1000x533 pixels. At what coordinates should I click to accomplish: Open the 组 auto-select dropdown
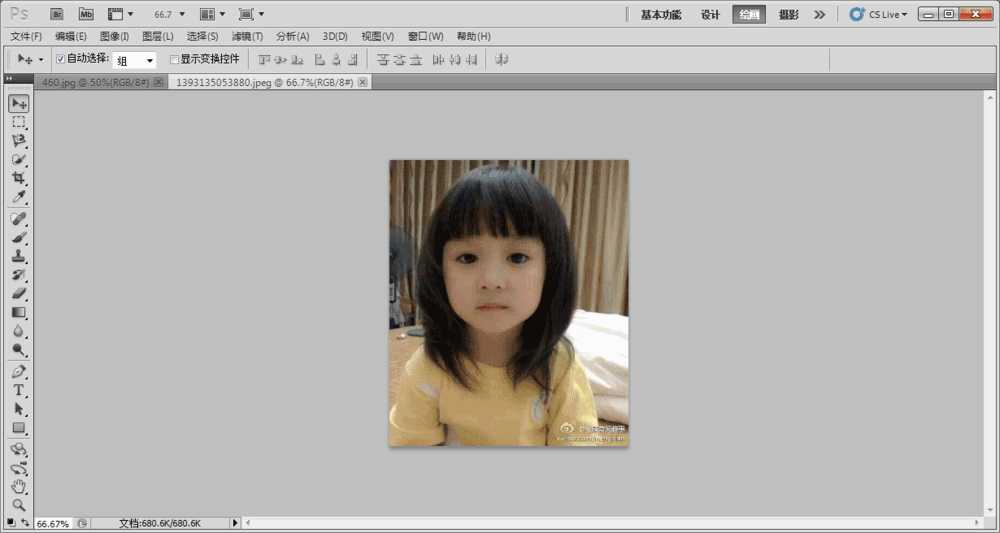135,60
